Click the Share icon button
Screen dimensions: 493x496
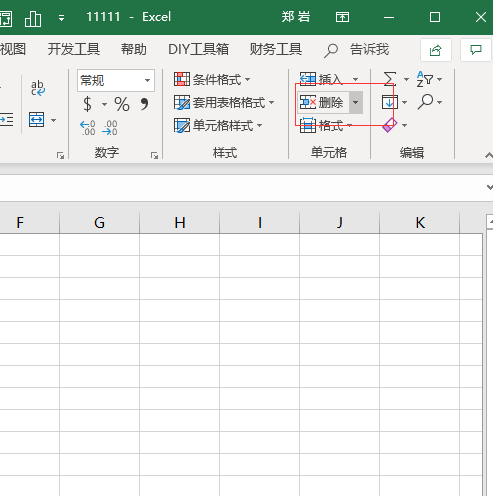point(436,50)
